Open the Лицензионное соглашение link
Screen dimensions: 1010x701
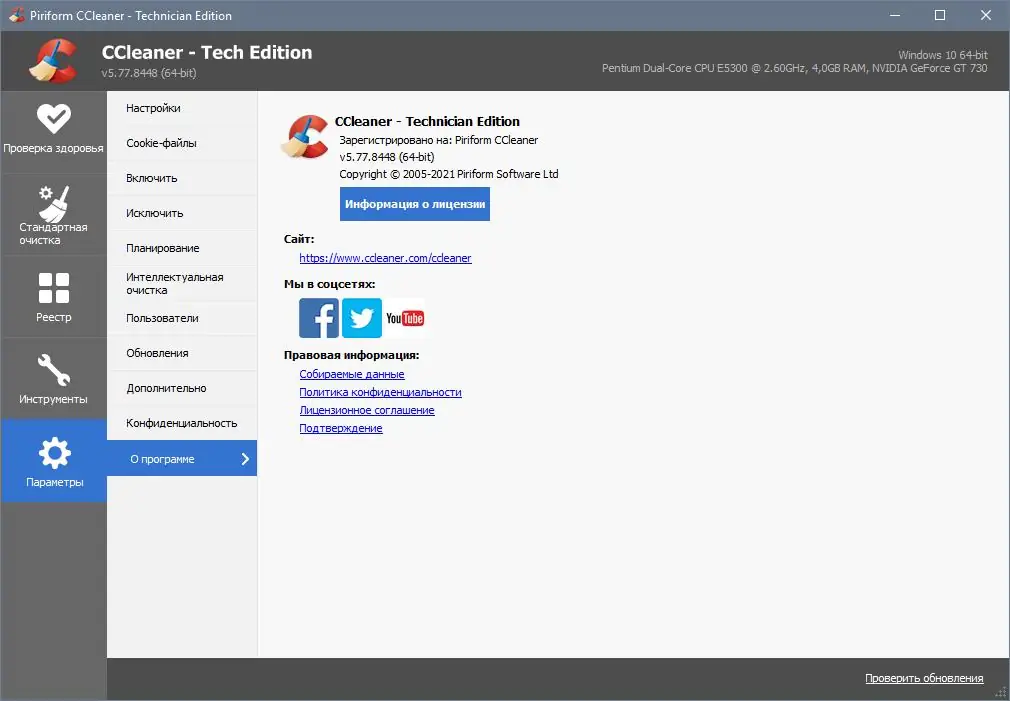click(x=366, y=410)
